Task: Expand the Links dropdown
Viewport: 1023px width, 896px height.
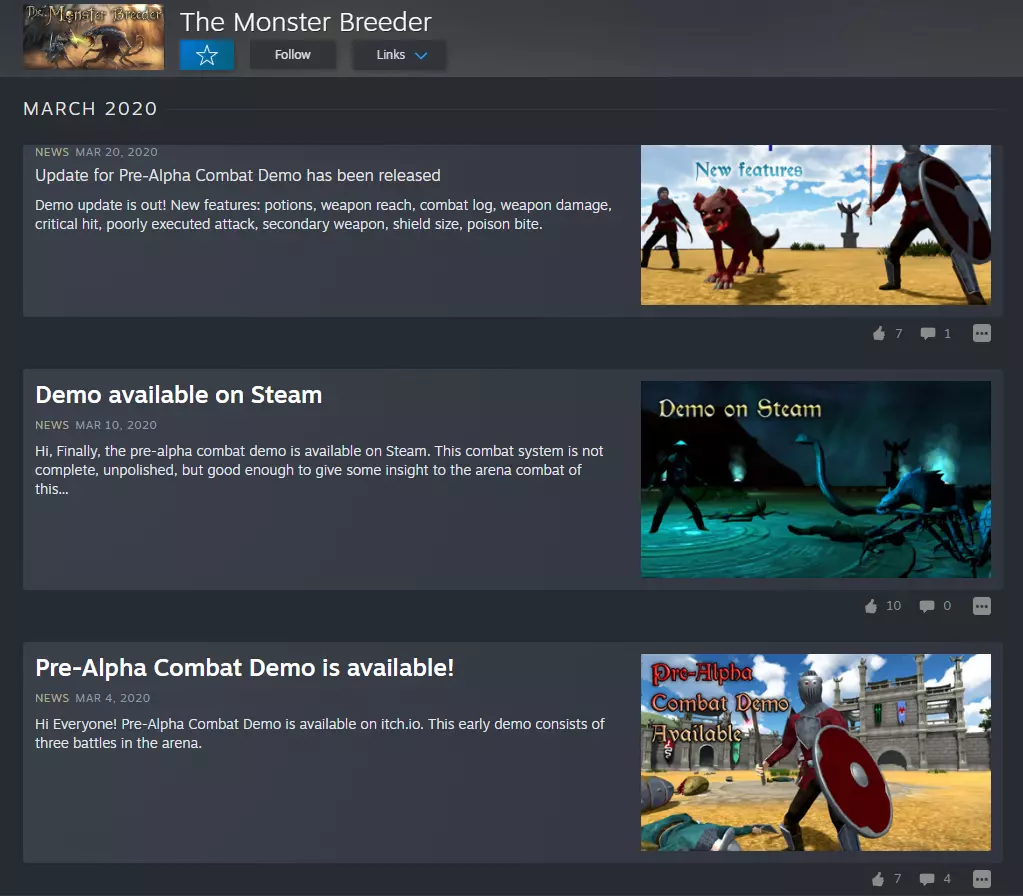Action: (x=399, y=55)
